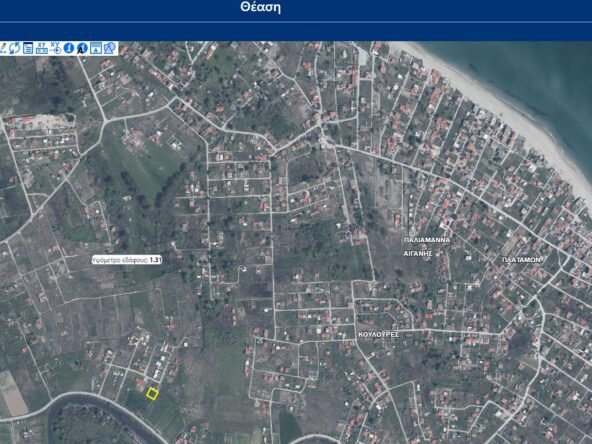The image size is (592, 444).
Task: Click the ΚΟΥΛΟΥΡΕΣ place label
Action: (379, 335)
